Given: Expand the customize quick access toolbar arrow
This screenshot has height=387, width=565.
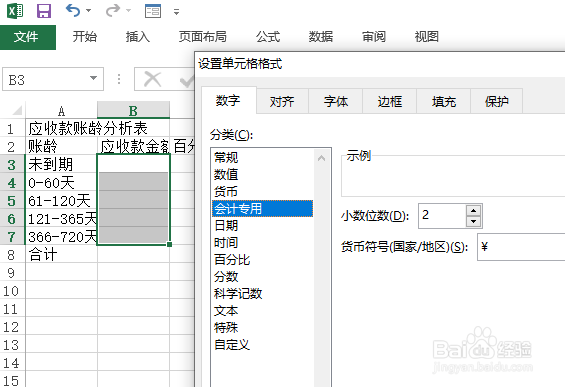Looking at the screenshot, I should 177,12.
